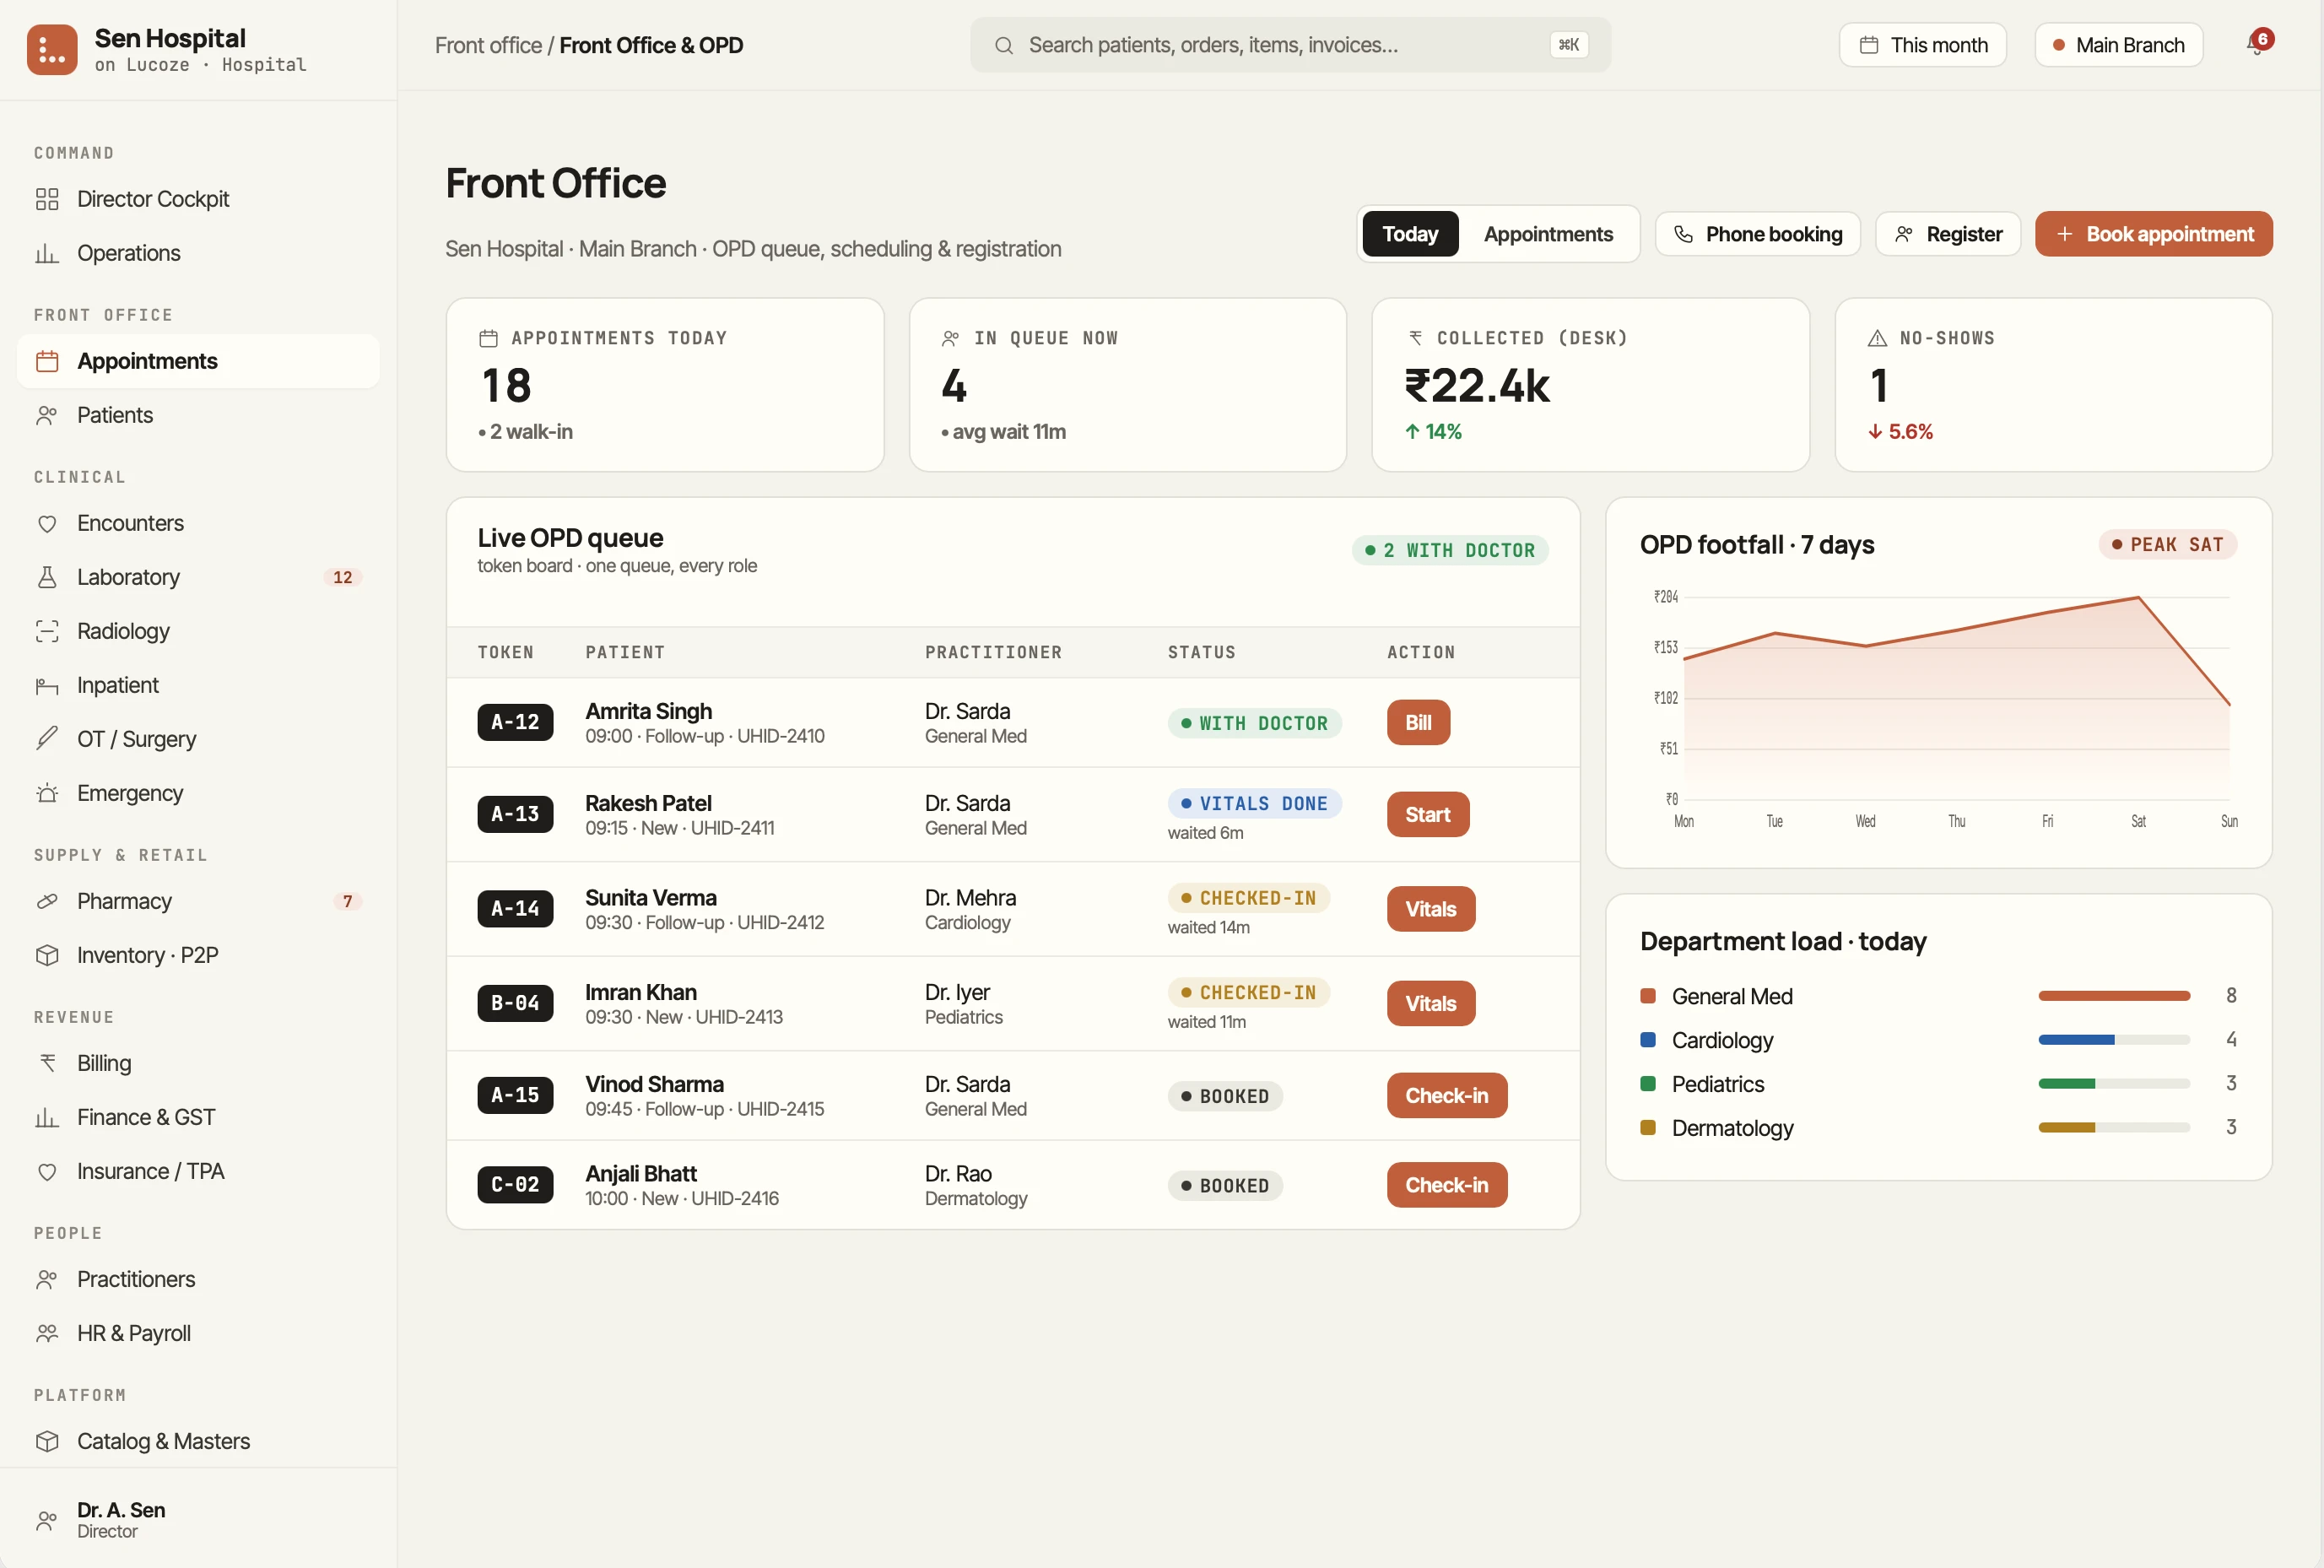Click Encounters heart icon
The image size is (2324, 1568).
(47, 523)
